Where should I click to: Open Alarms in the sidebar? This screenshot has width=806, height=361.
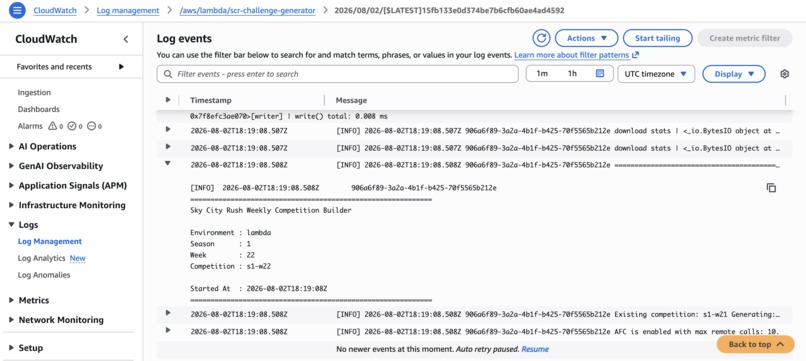30,126
